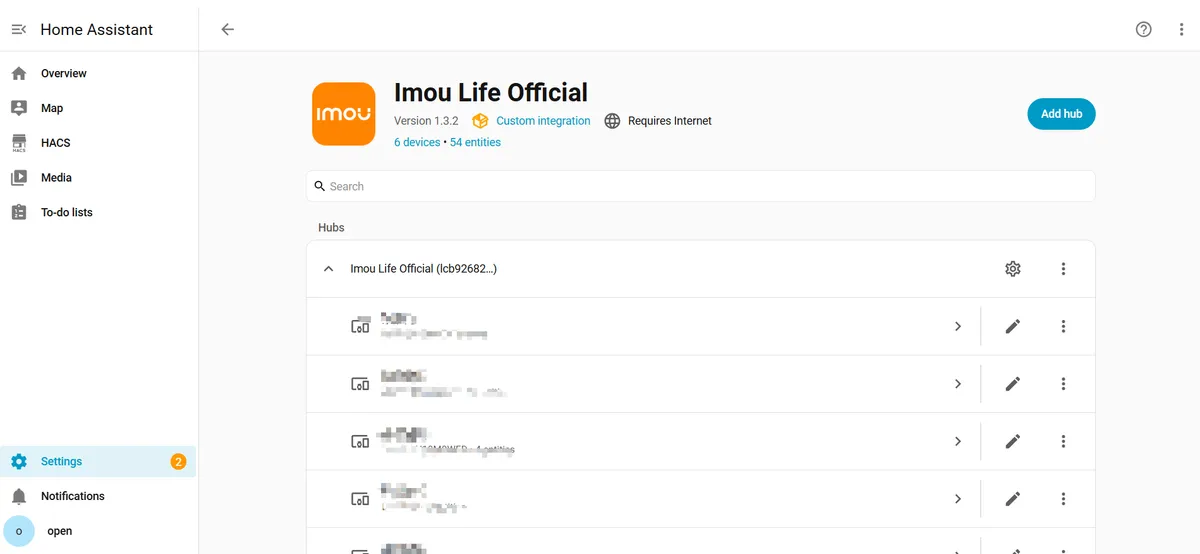Screen dimensions: 1200x554
Task: Click the Add hub button
Action: (x=1061, y=114)
